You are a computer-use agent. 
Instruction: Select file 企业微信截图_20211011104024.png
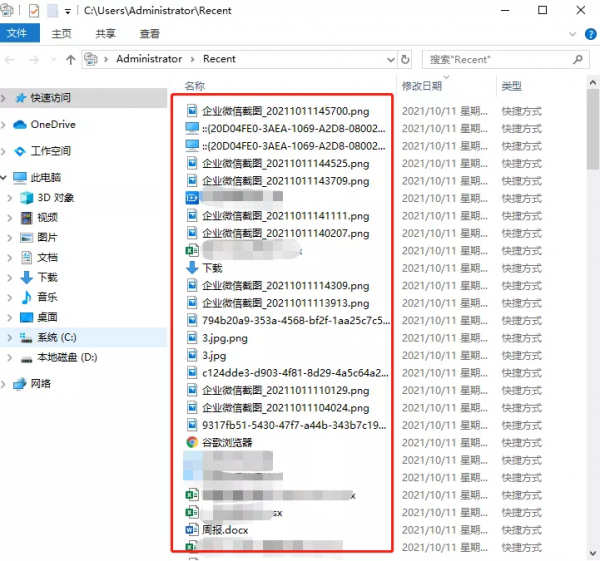pos(285,408)
